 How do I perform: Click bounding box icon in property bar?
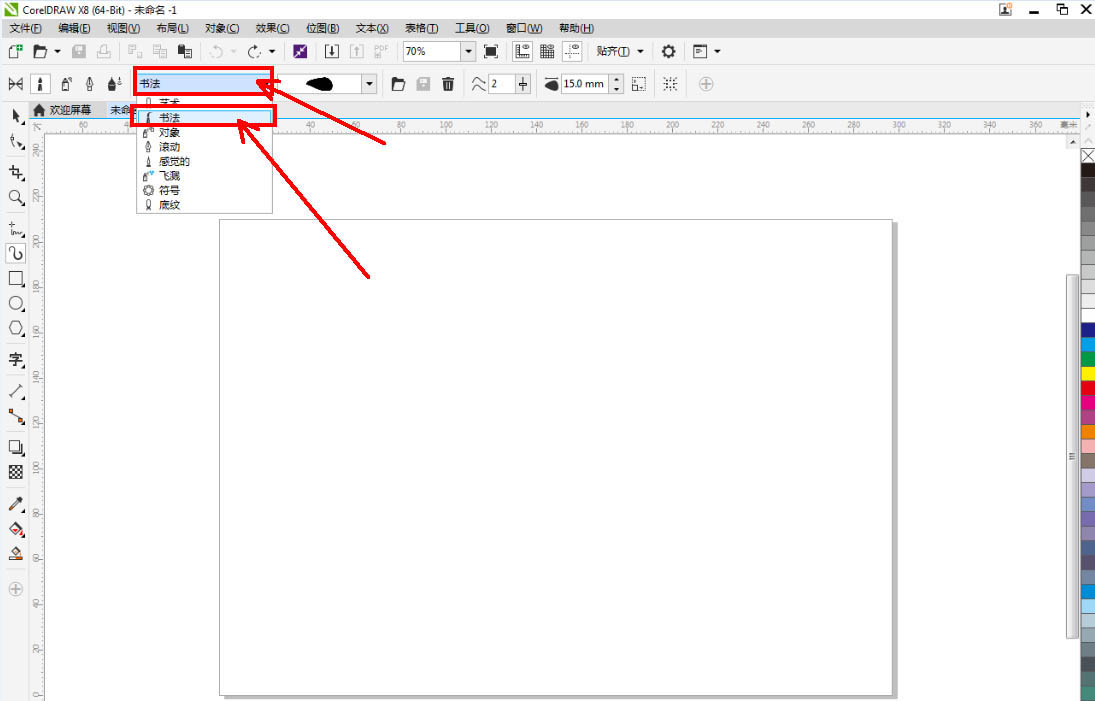tap(670, 84)
